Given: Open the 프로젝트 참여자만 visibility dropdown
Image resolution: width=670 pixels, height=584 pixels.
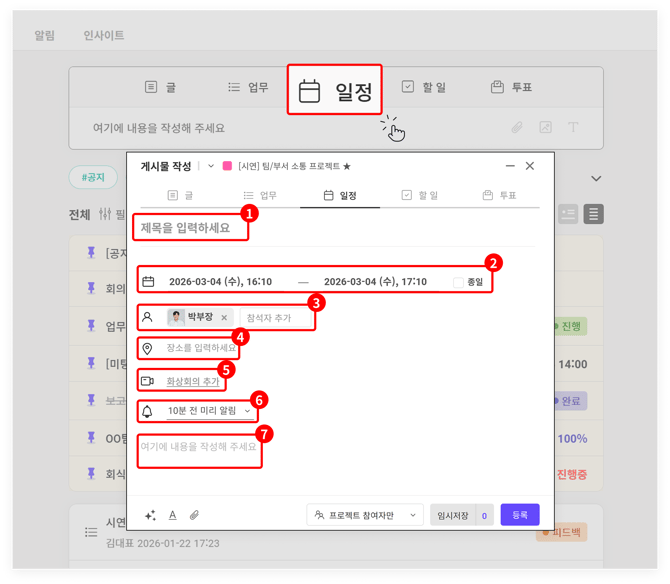Looking at the screenshot, I should [x=365, y=515].
